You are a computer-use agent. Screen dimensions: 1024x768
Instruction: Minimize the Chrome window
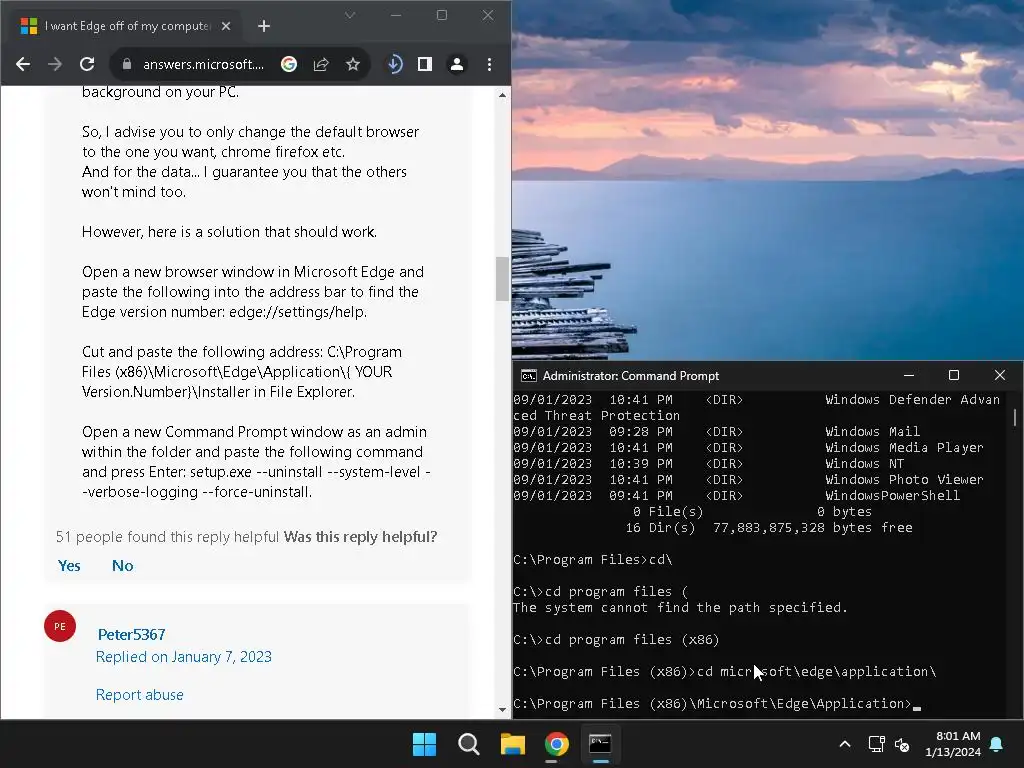pyautogui.click(x=396, y=15)
